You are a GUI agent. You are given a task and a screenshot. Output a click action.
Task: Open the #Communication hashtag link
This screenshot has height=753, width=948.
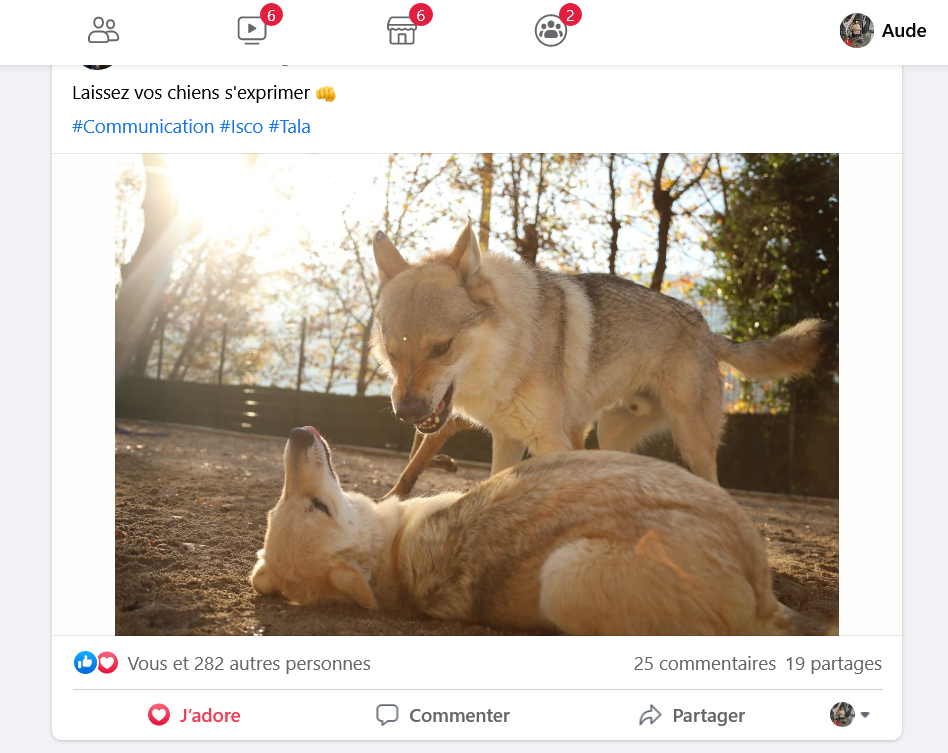143,126
